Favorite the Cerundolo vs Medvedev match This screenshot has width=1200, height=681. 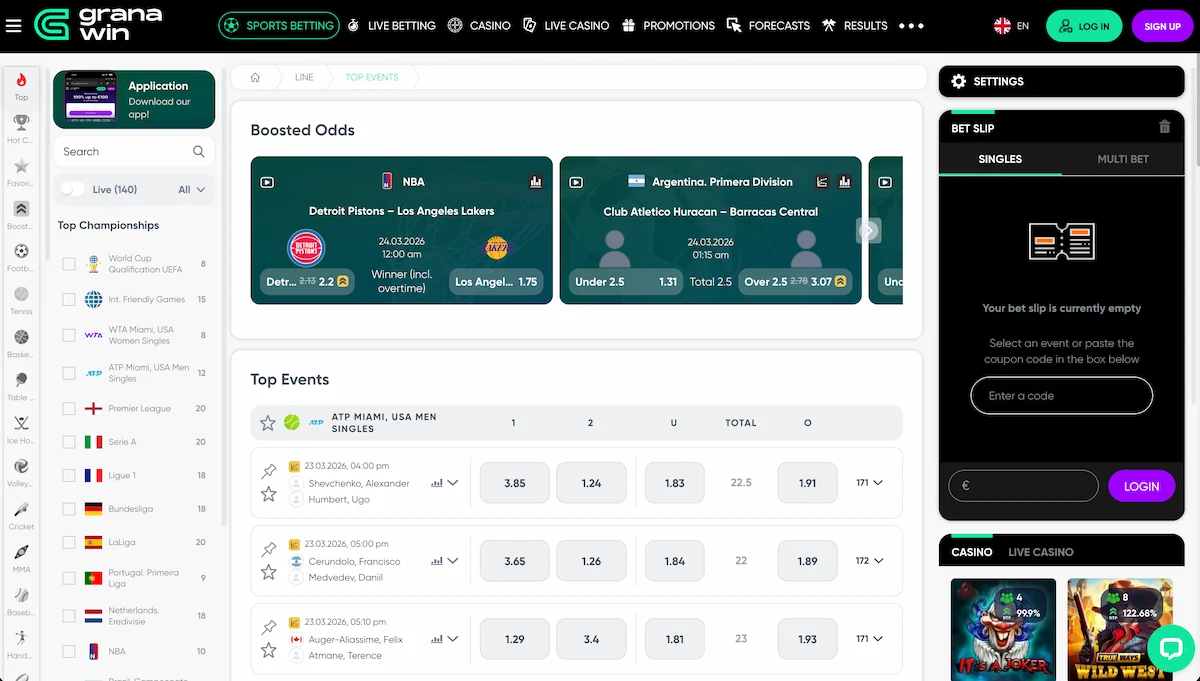point(268,572)
